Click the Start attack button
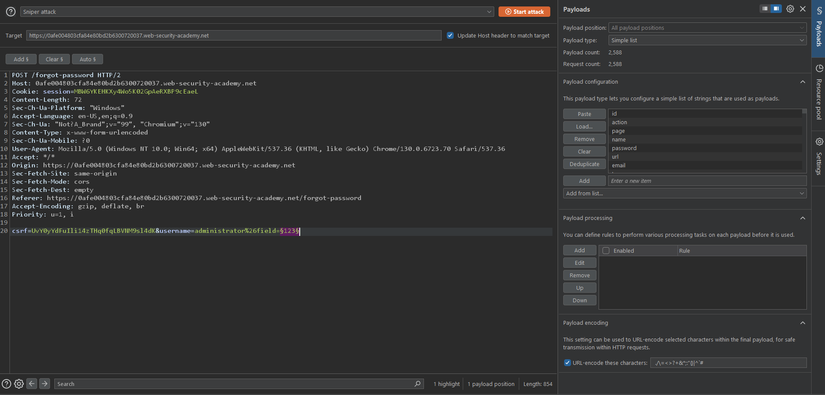This screenshot has height=395, width=825. pos(524,12)
